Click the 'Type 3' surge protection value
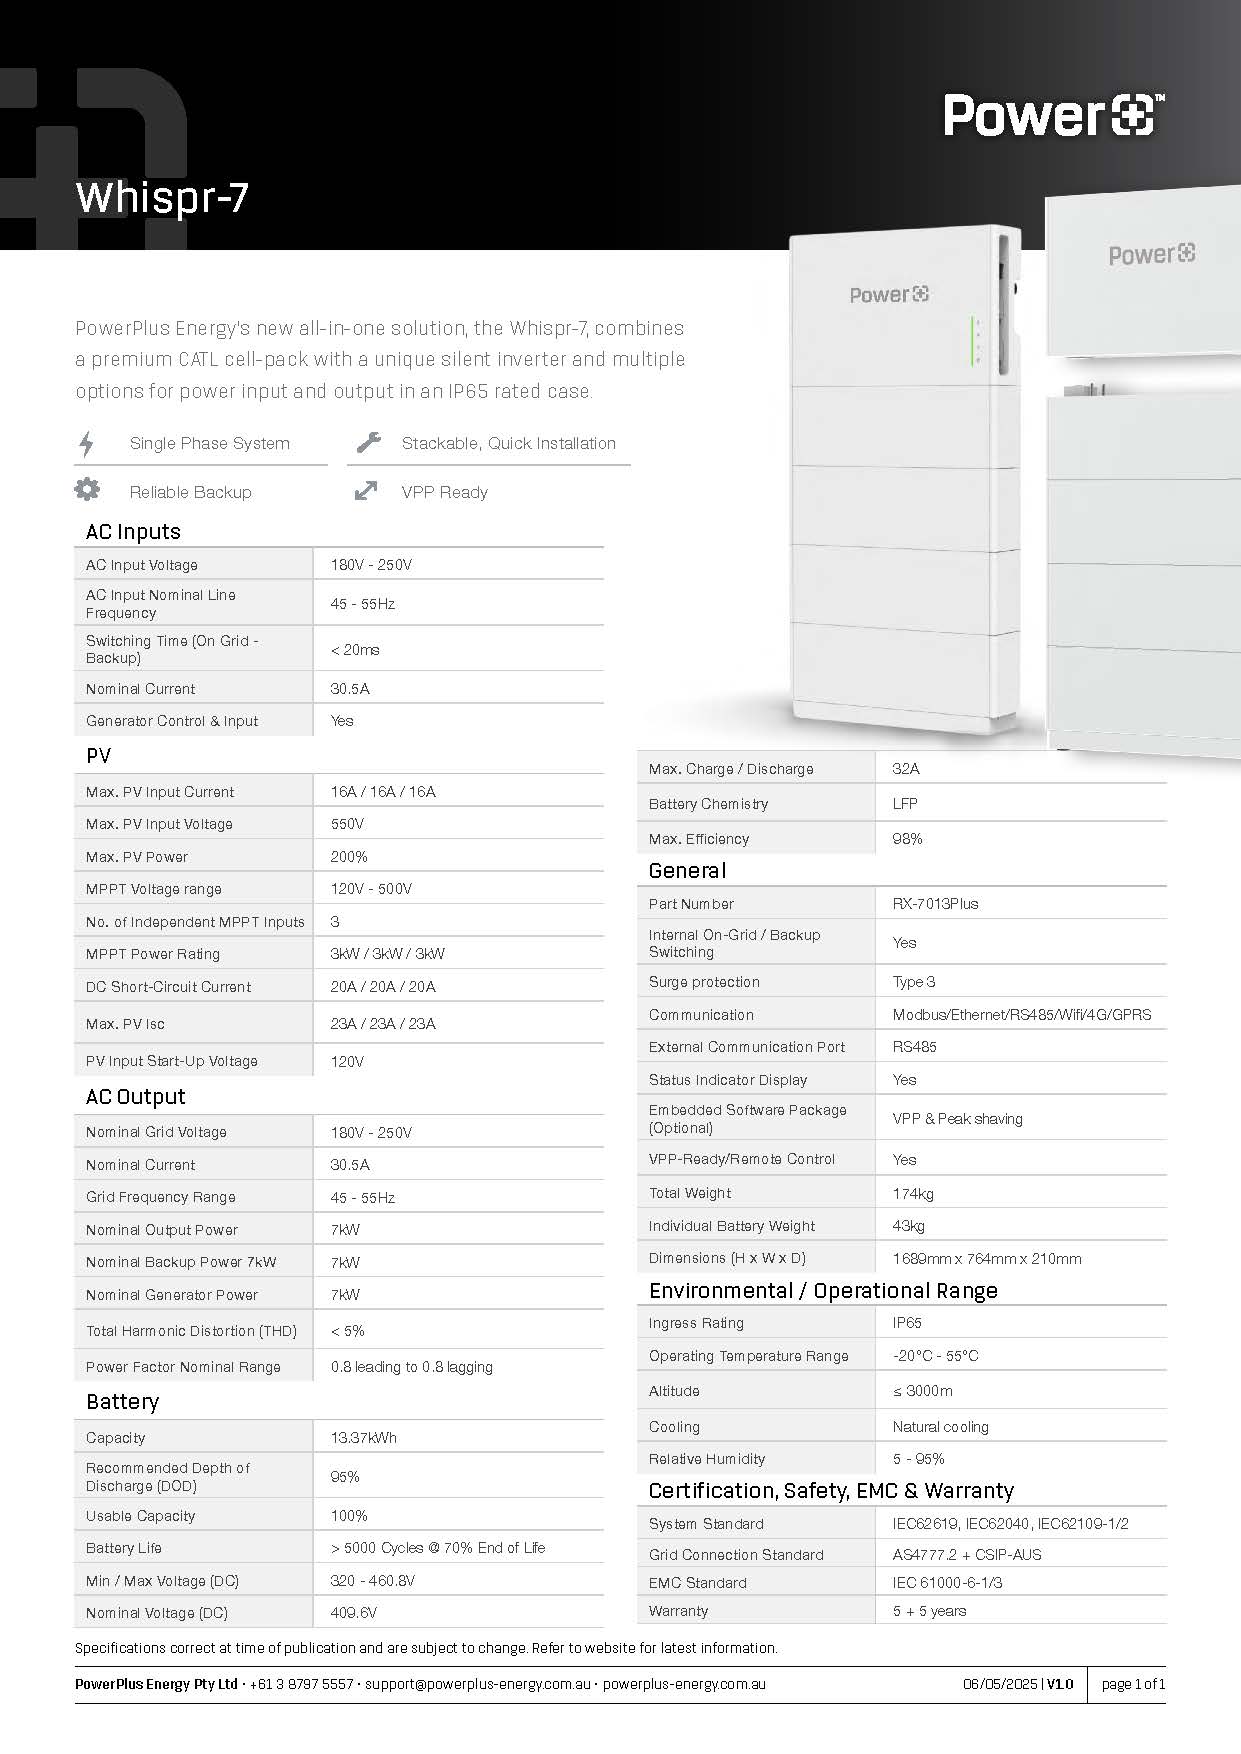1241x1754 pixels. (914, 982)
